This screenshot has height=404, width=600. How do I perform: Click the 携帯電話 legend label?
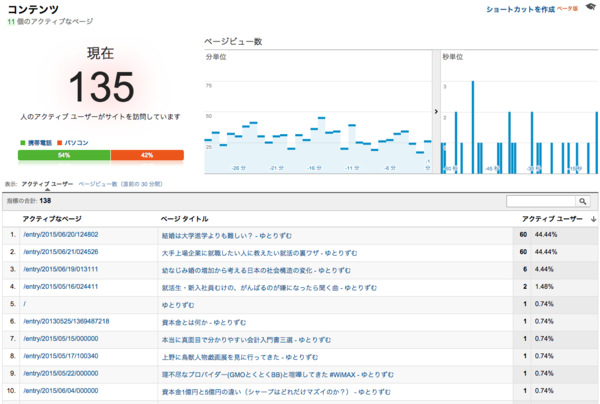pos(39,143)
